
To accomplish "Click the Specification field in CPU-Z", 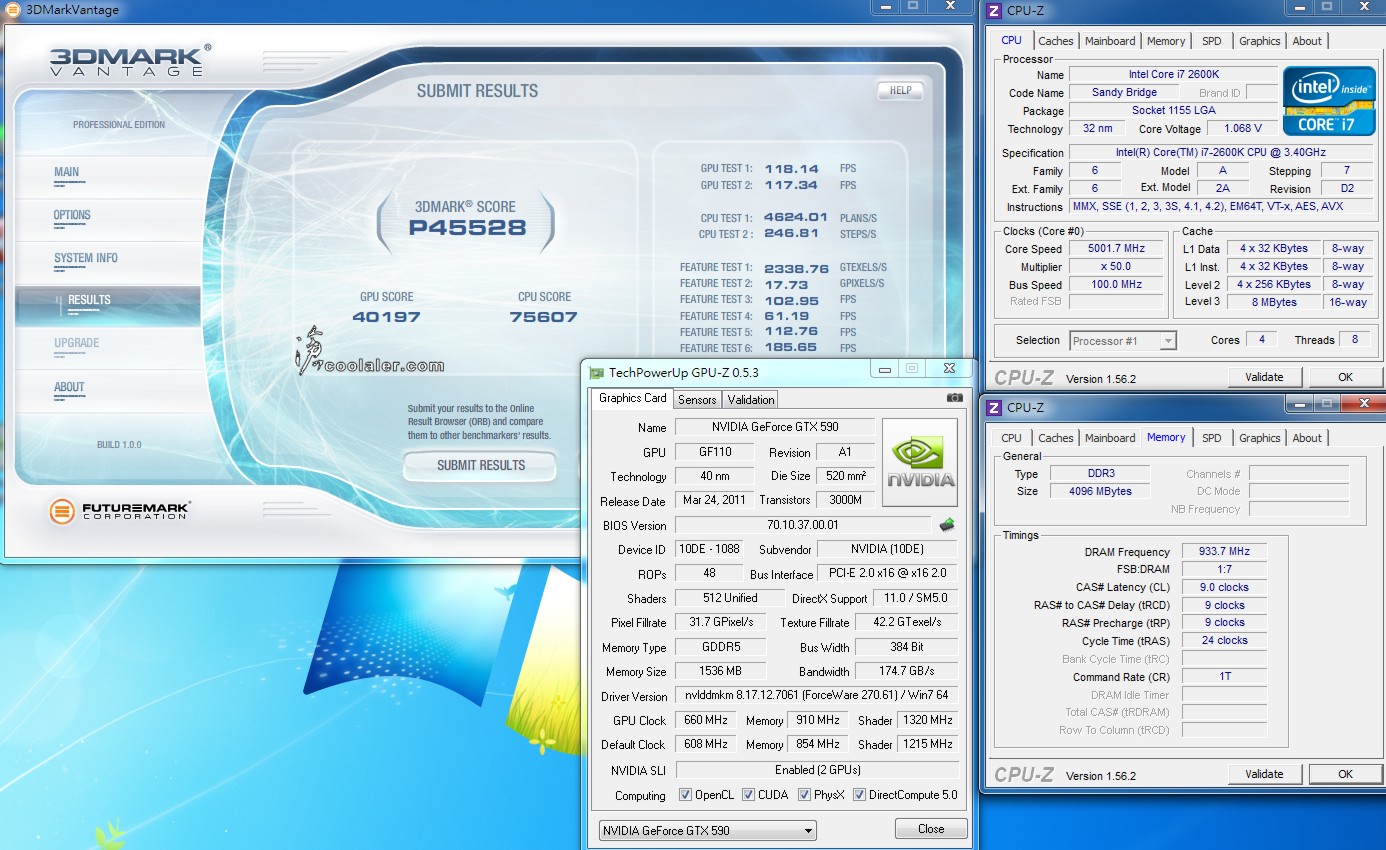I will pos(1222,152).
